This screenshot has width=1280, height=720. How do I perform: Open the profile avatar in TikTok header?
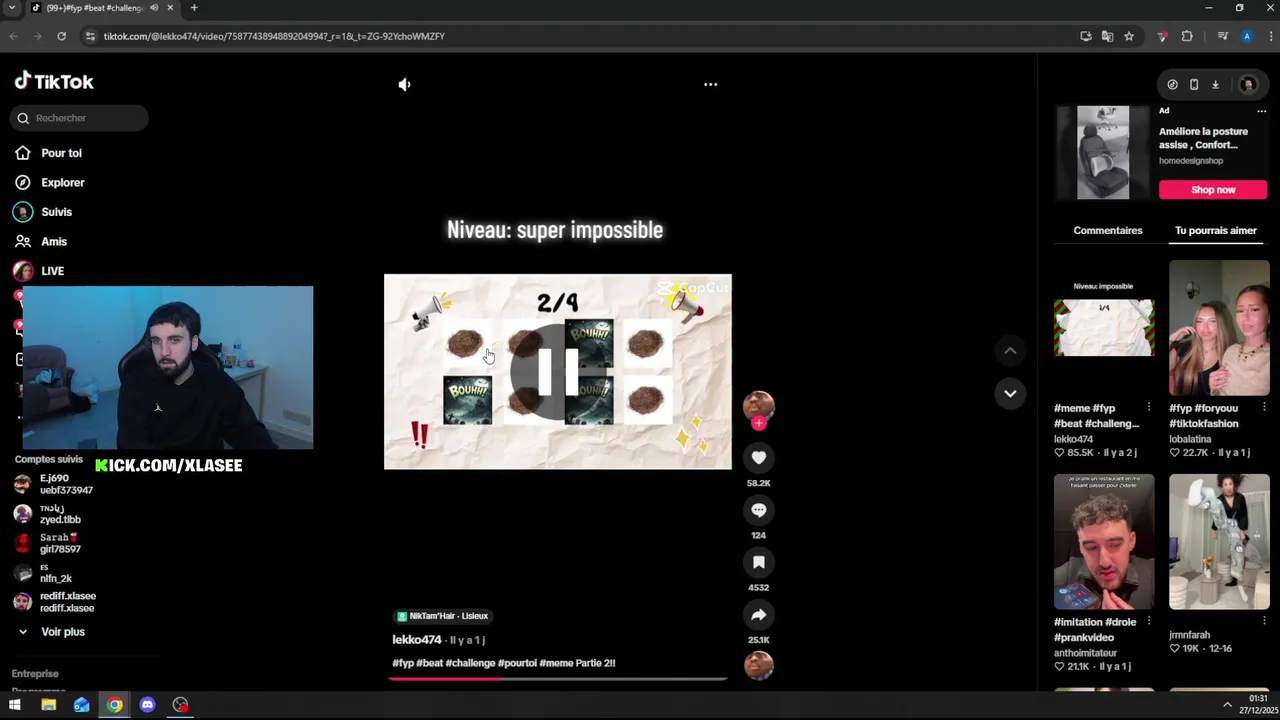point(1247,85)
